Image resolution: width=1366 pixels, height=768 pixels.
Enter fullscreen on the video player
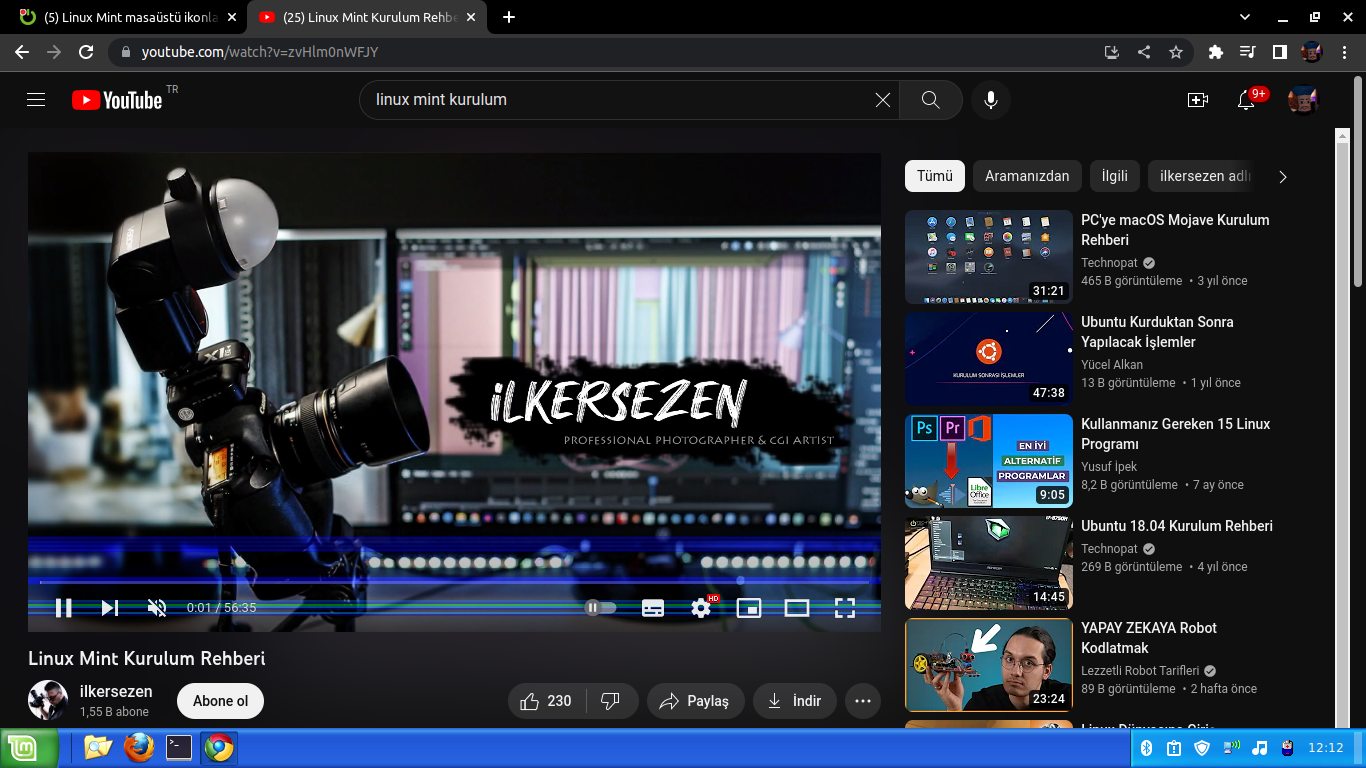point(845,607)
